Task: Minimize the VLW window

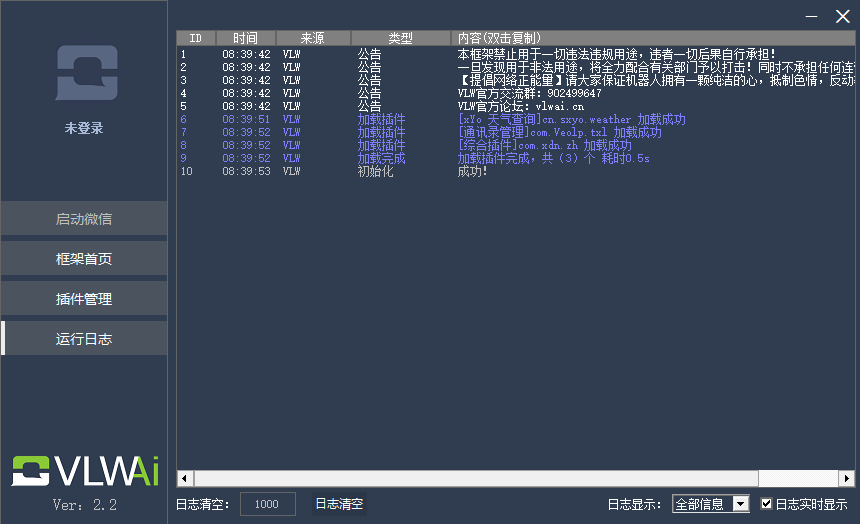Action: click(x=812, y=16)
